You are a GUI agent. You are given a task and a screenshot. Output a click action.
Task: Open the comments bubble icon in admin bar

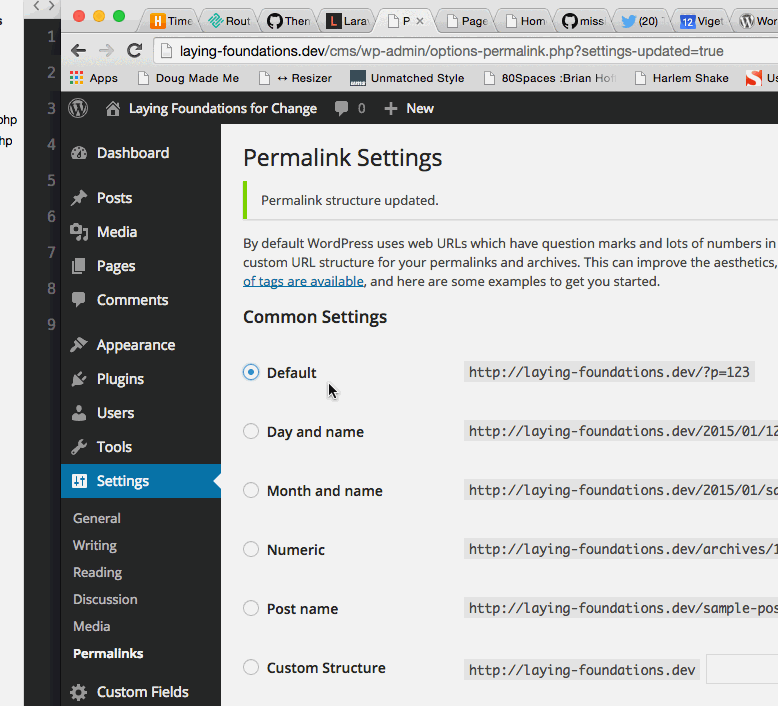tap(342, 109)
